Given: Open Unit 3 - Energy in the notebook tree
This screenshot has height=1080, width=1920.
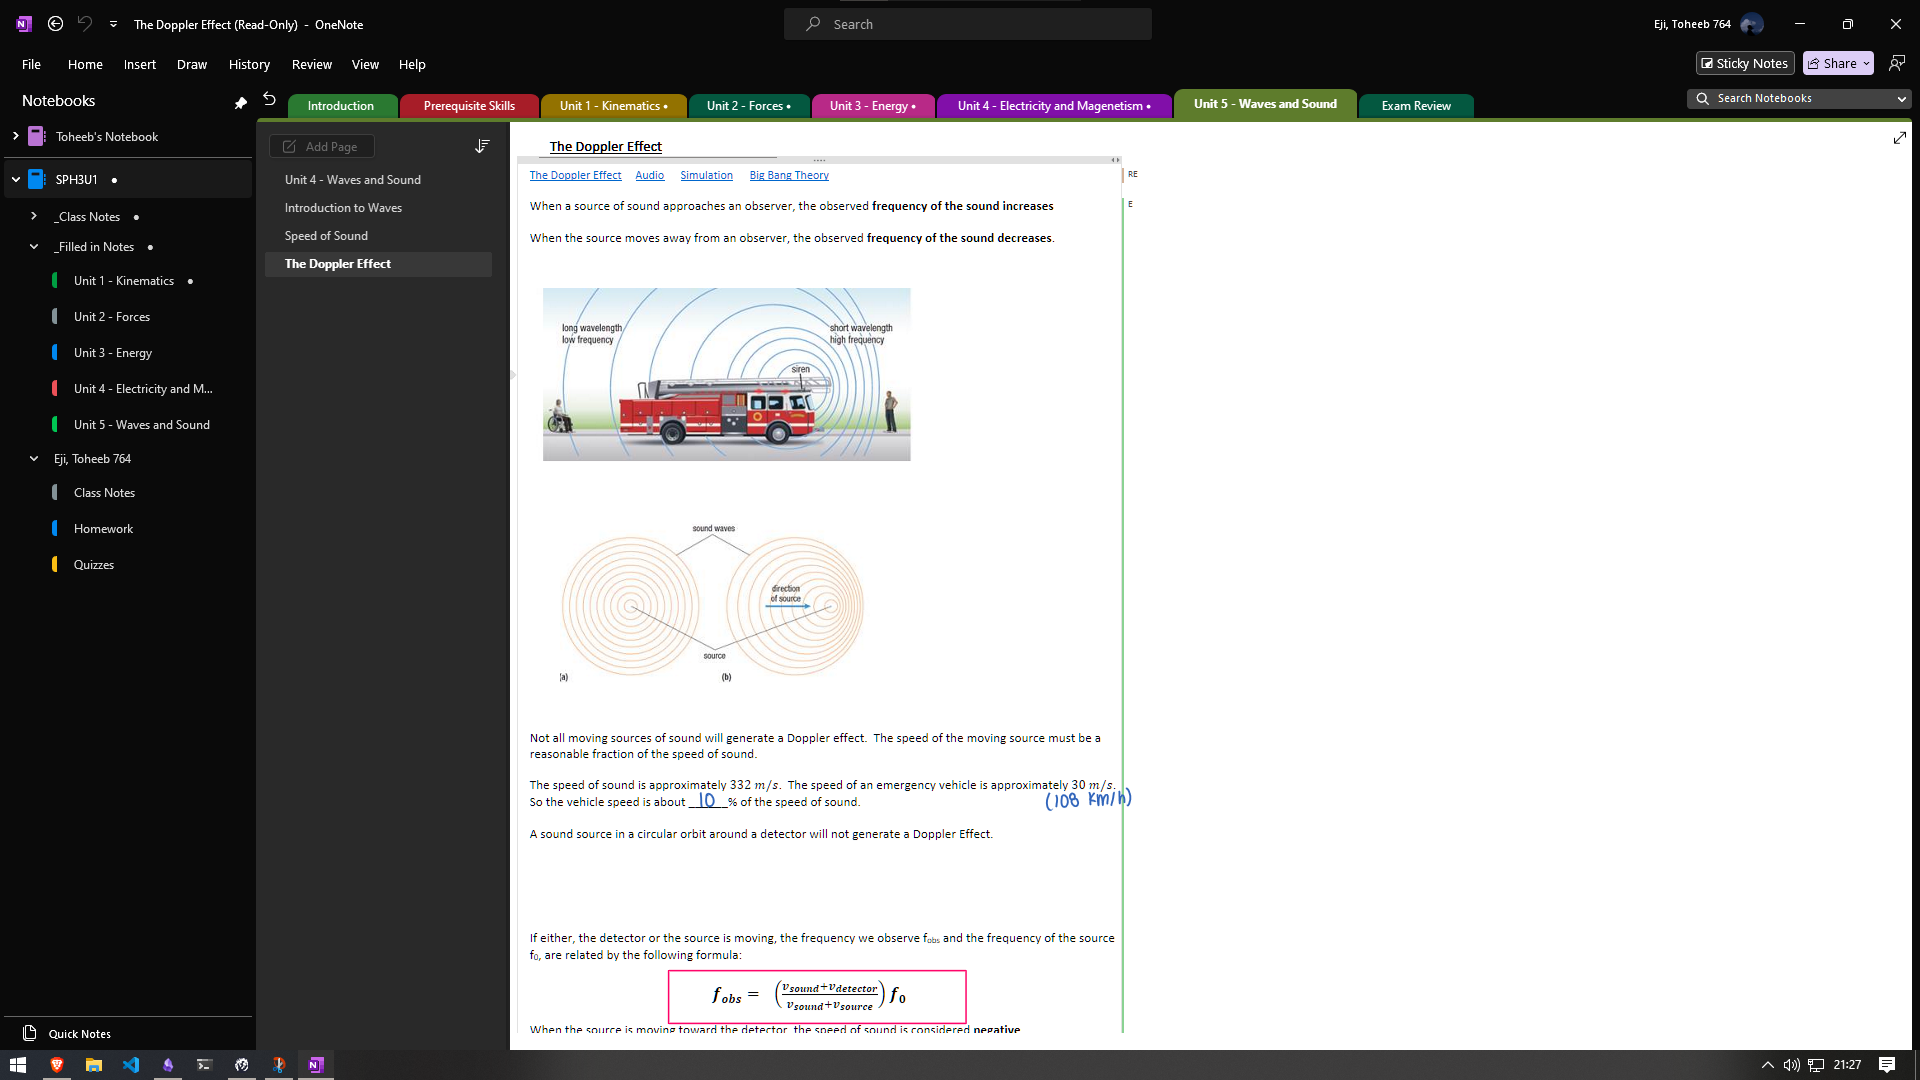Looking at the screenshot, I should point(112,353).
